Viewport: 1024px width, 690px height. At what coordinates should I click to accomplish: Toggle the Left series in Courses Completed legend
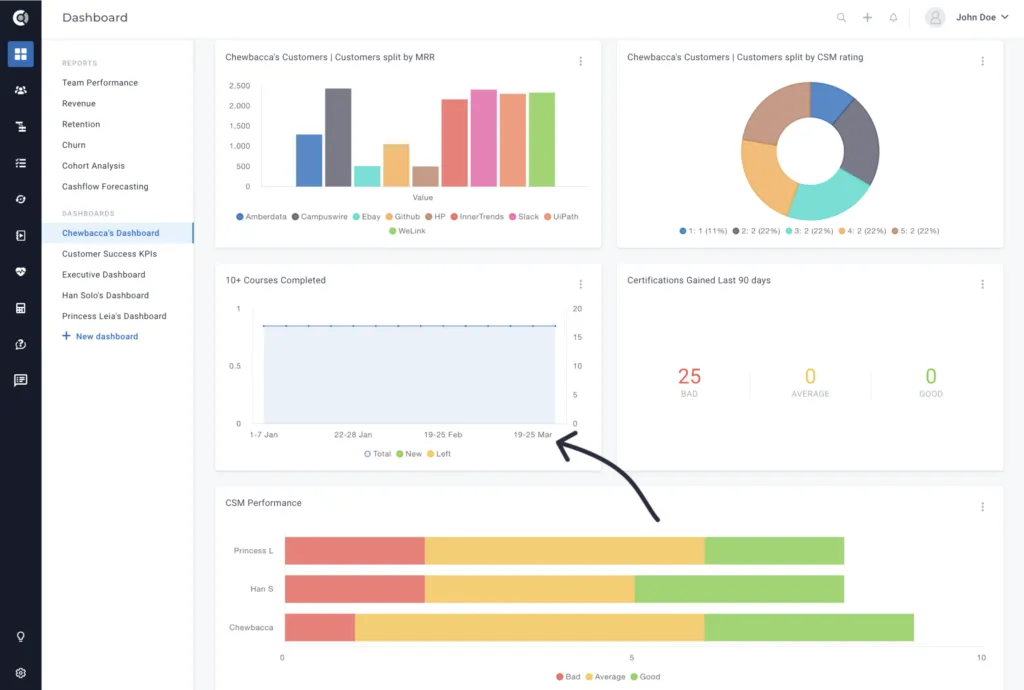coord(439,454)
